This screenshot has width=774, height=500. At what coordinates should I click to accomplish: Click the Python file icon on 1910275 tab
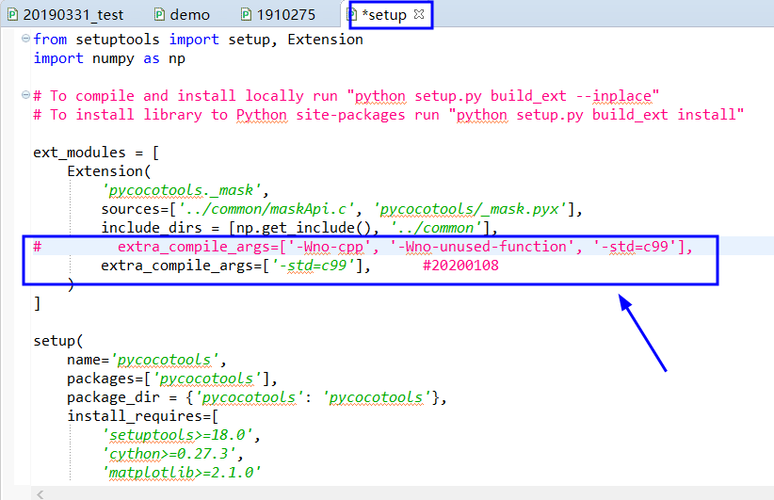click(x=246, y=15)
